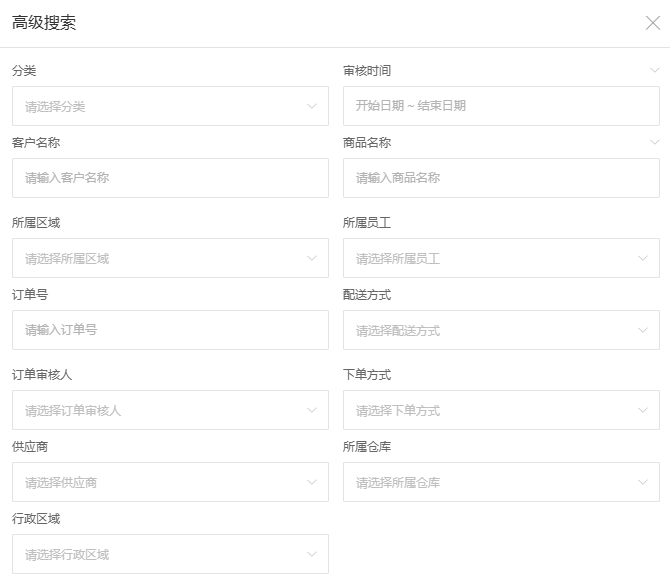
Task: Open the 请选择订单审核人 dropdown
Action: [170, 410]
